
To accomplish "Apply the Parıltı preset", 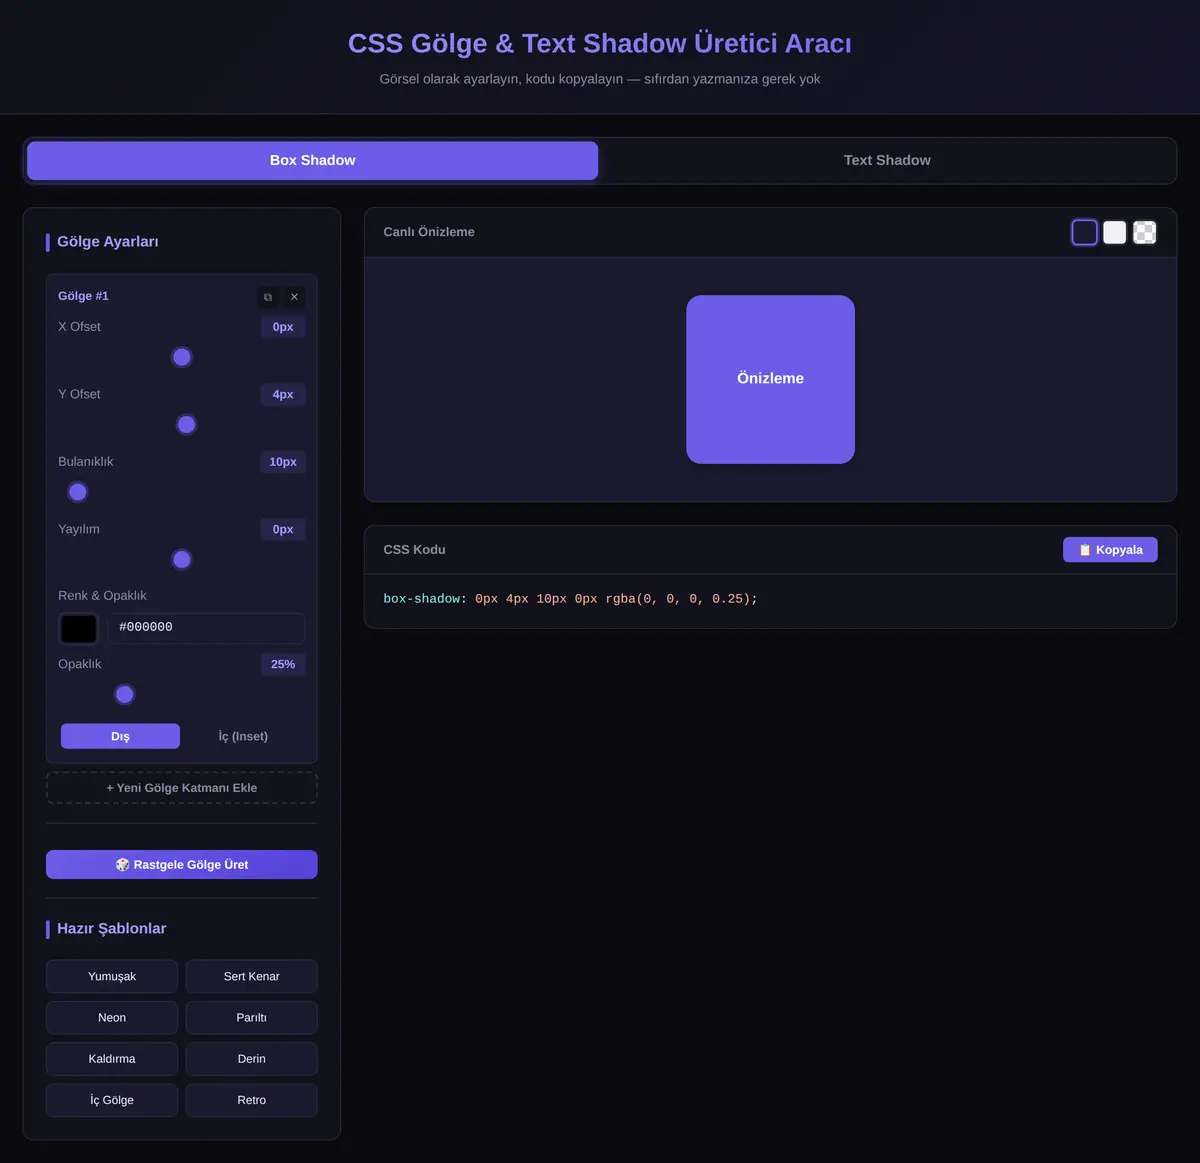I will 252,1018.
